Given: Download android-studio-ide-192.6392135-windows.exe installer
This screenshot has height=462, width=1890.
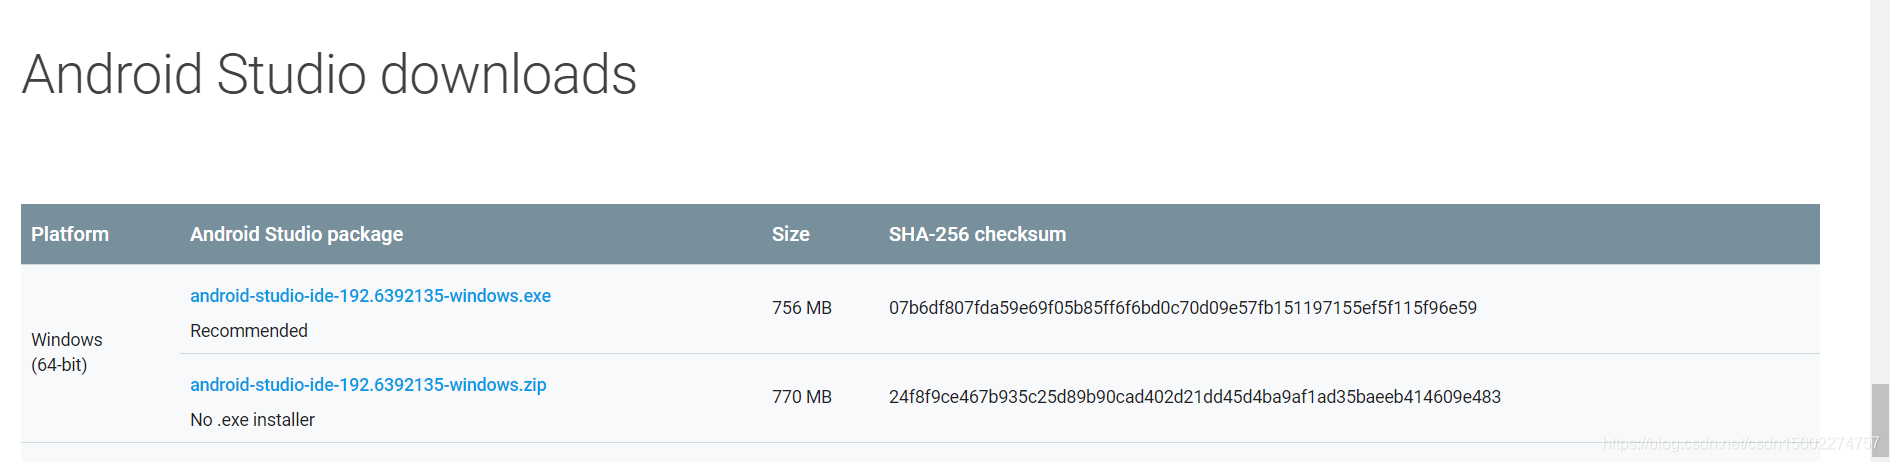Looking at the screenshot, I should (x=370, y=296).
